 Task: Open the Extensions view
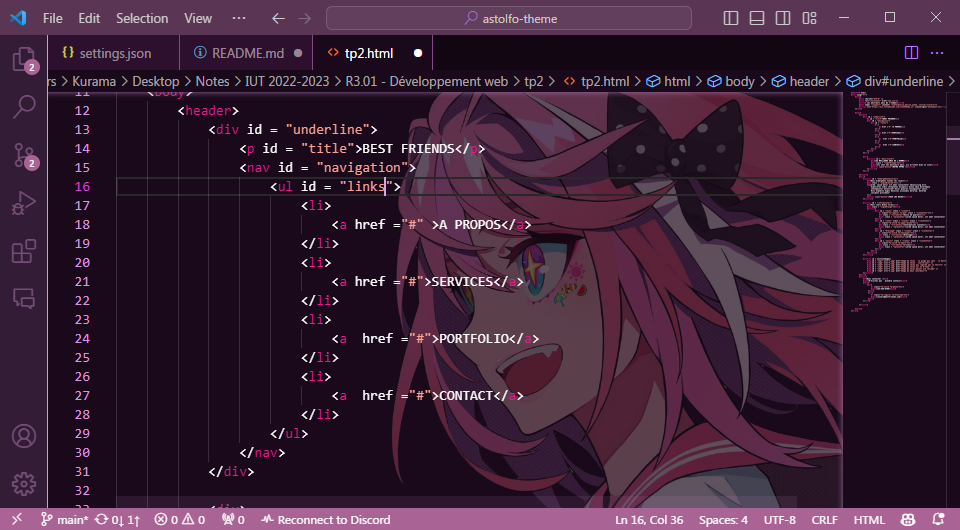pos(24,251)
